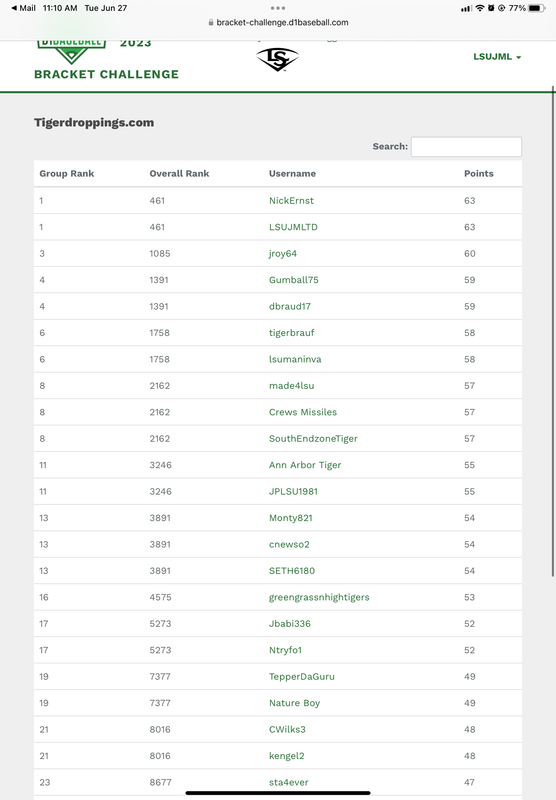
Task: Open Gumball75's bracket
Action: pos(294,280)
